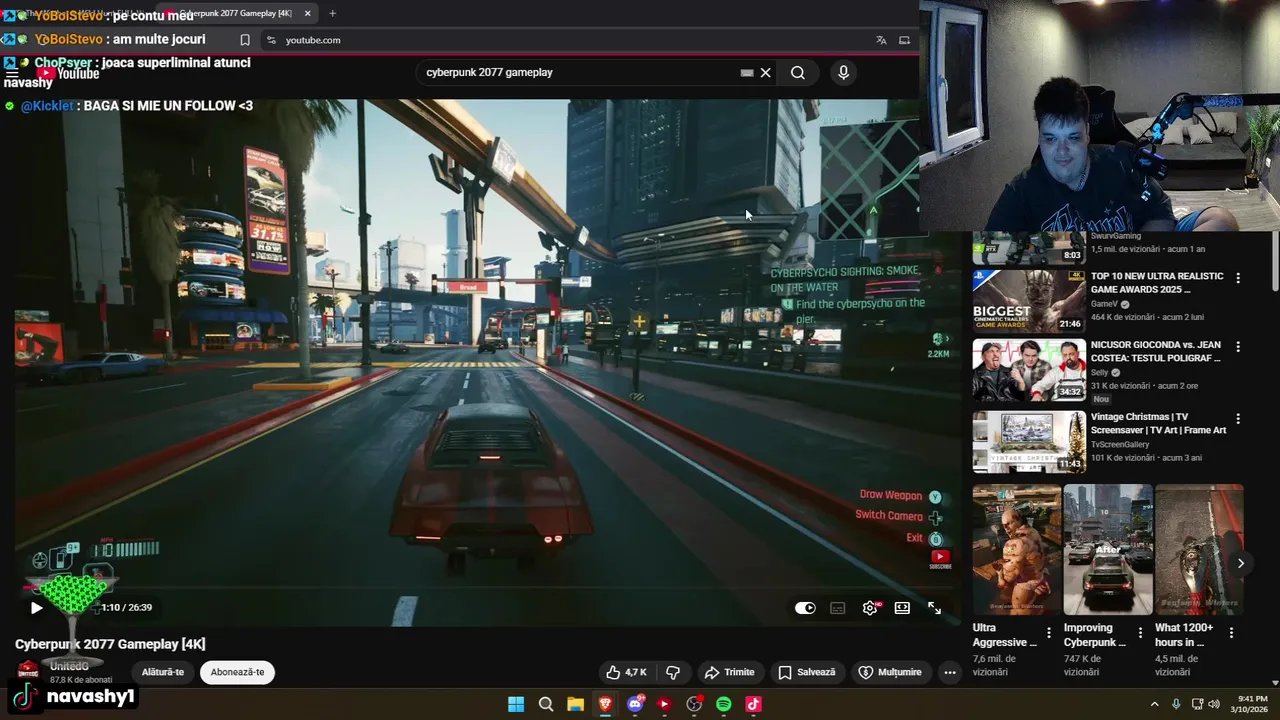1280x720 pixels.
Task: Select the Cyberpunk 2077 Gameplay [4K] tab
Action: click(237, 13)
